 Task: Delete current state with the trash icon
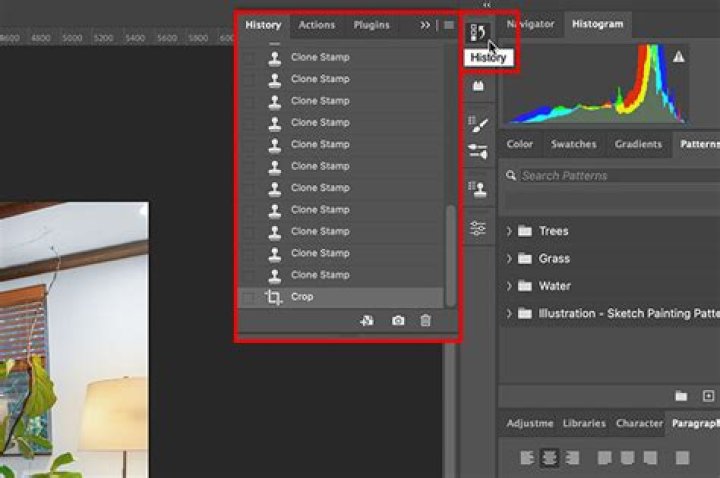coord(426,321)
